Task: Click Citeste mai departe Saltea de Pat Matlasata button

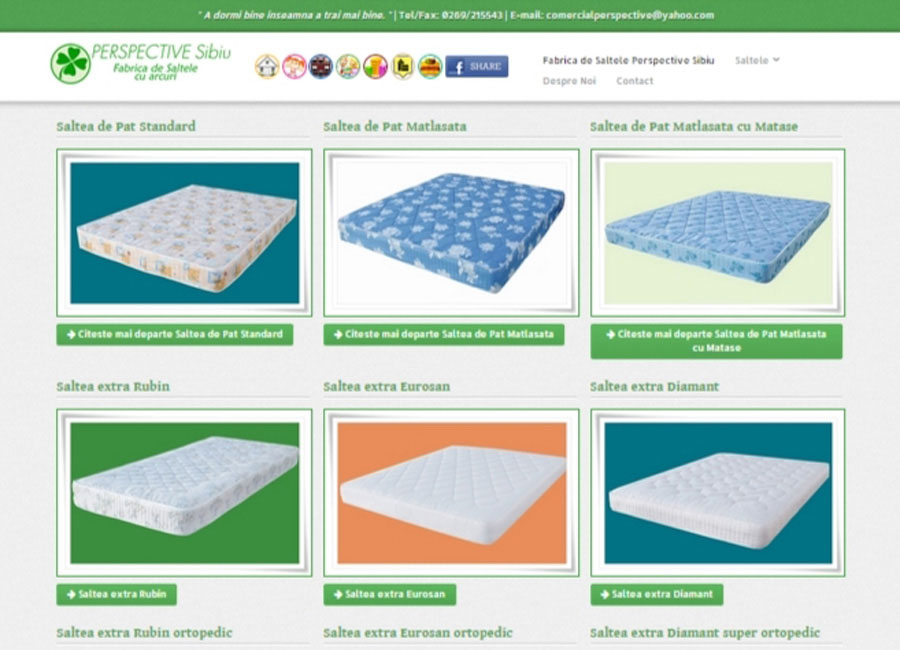Action: coord(444,335)
